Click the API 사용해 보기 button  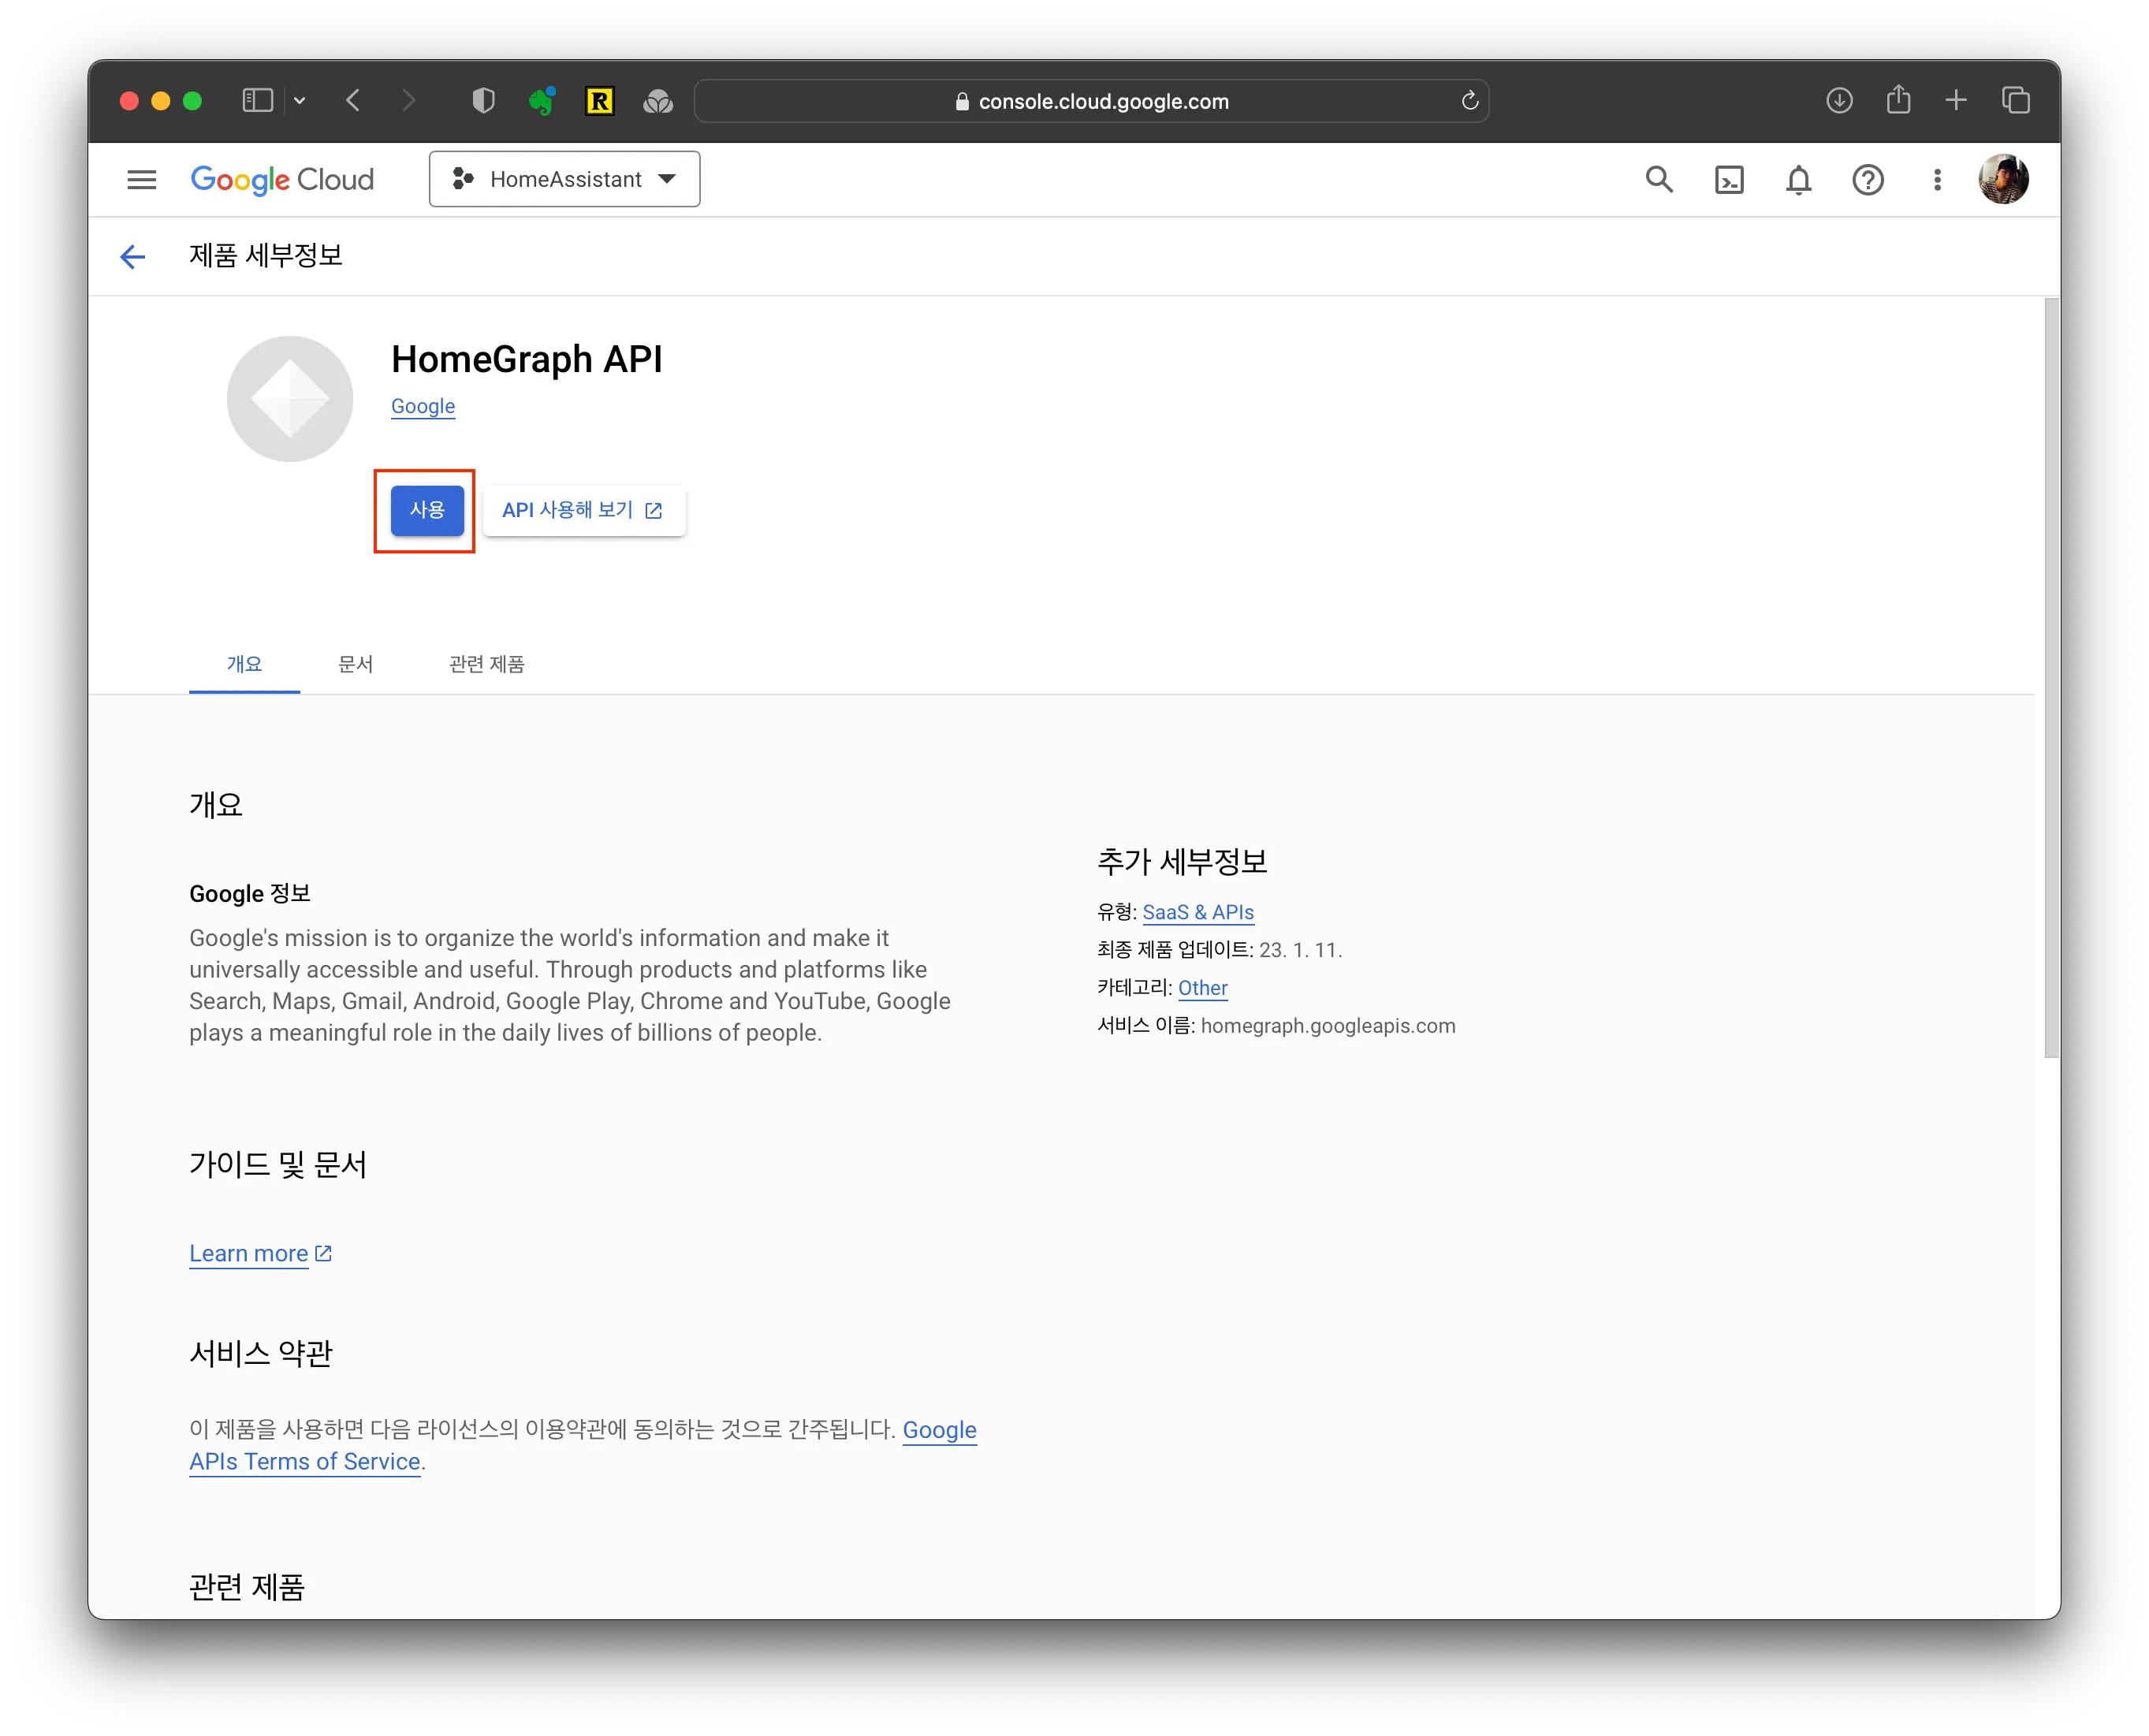pos(584,510)
